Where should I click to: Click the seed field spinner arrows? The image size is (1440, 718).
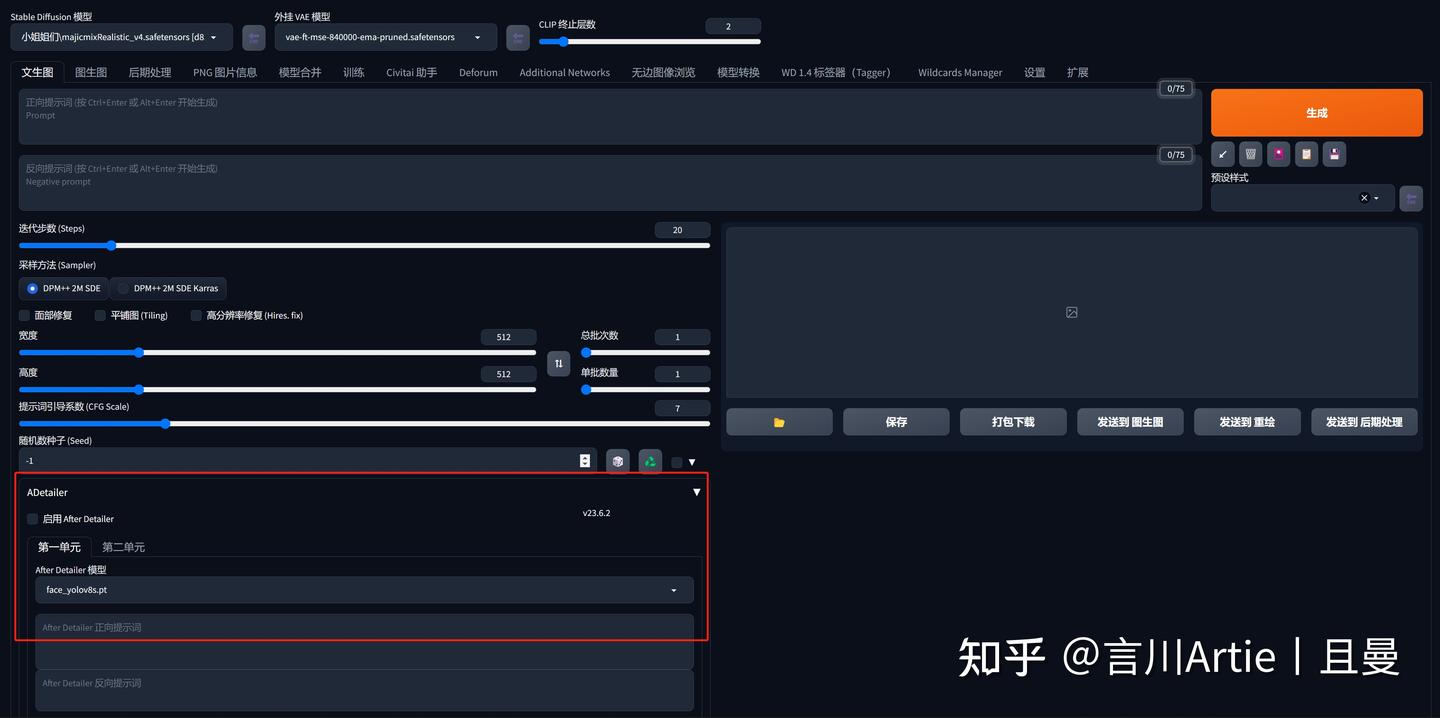[585, 461]
